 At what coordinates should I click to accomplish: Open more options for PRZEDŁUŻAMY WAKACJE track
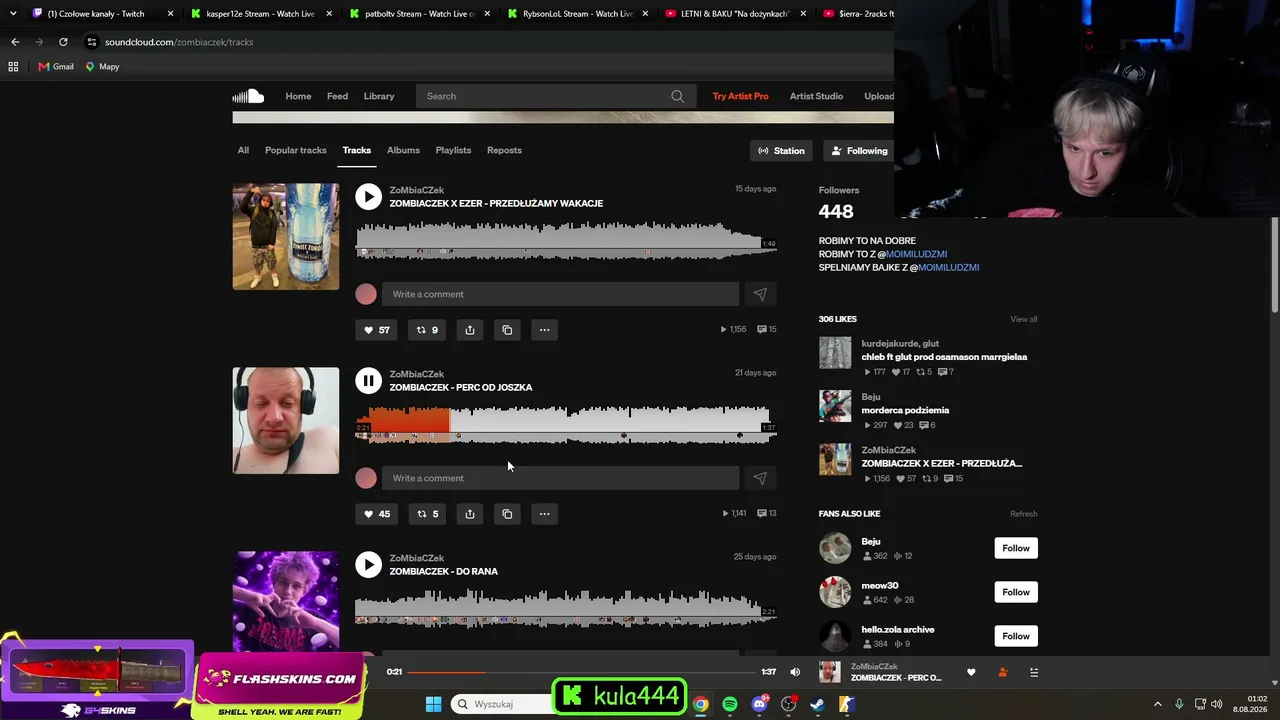click(544, 330)
